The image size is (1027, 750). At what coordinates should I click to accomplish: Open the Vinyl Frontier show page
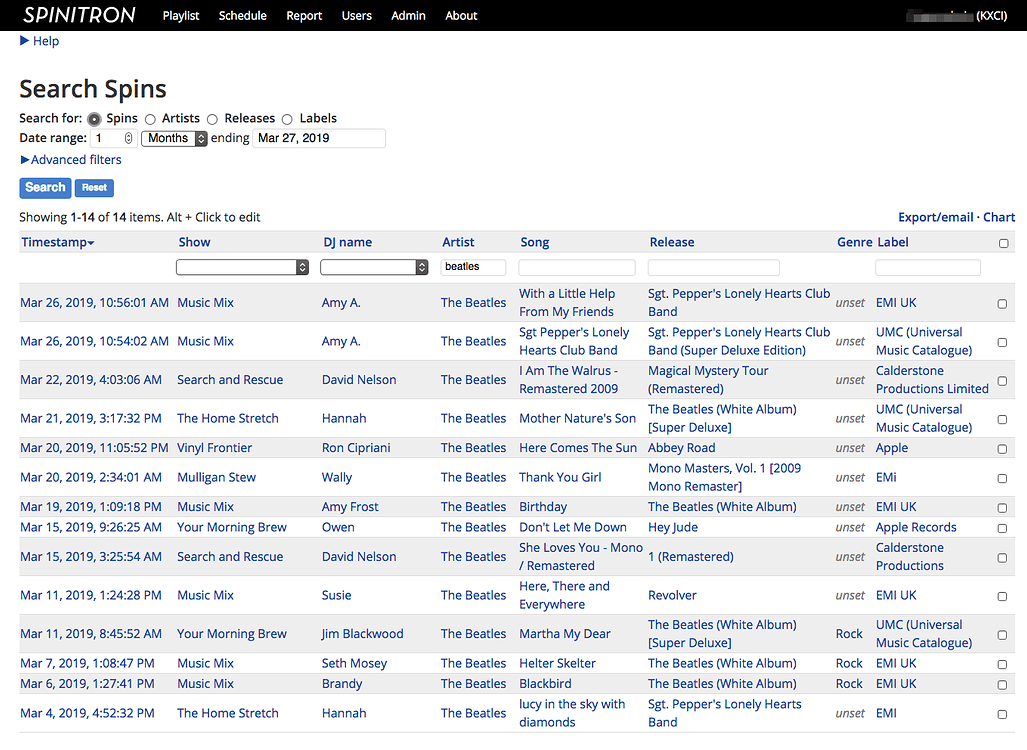point(216,448)
